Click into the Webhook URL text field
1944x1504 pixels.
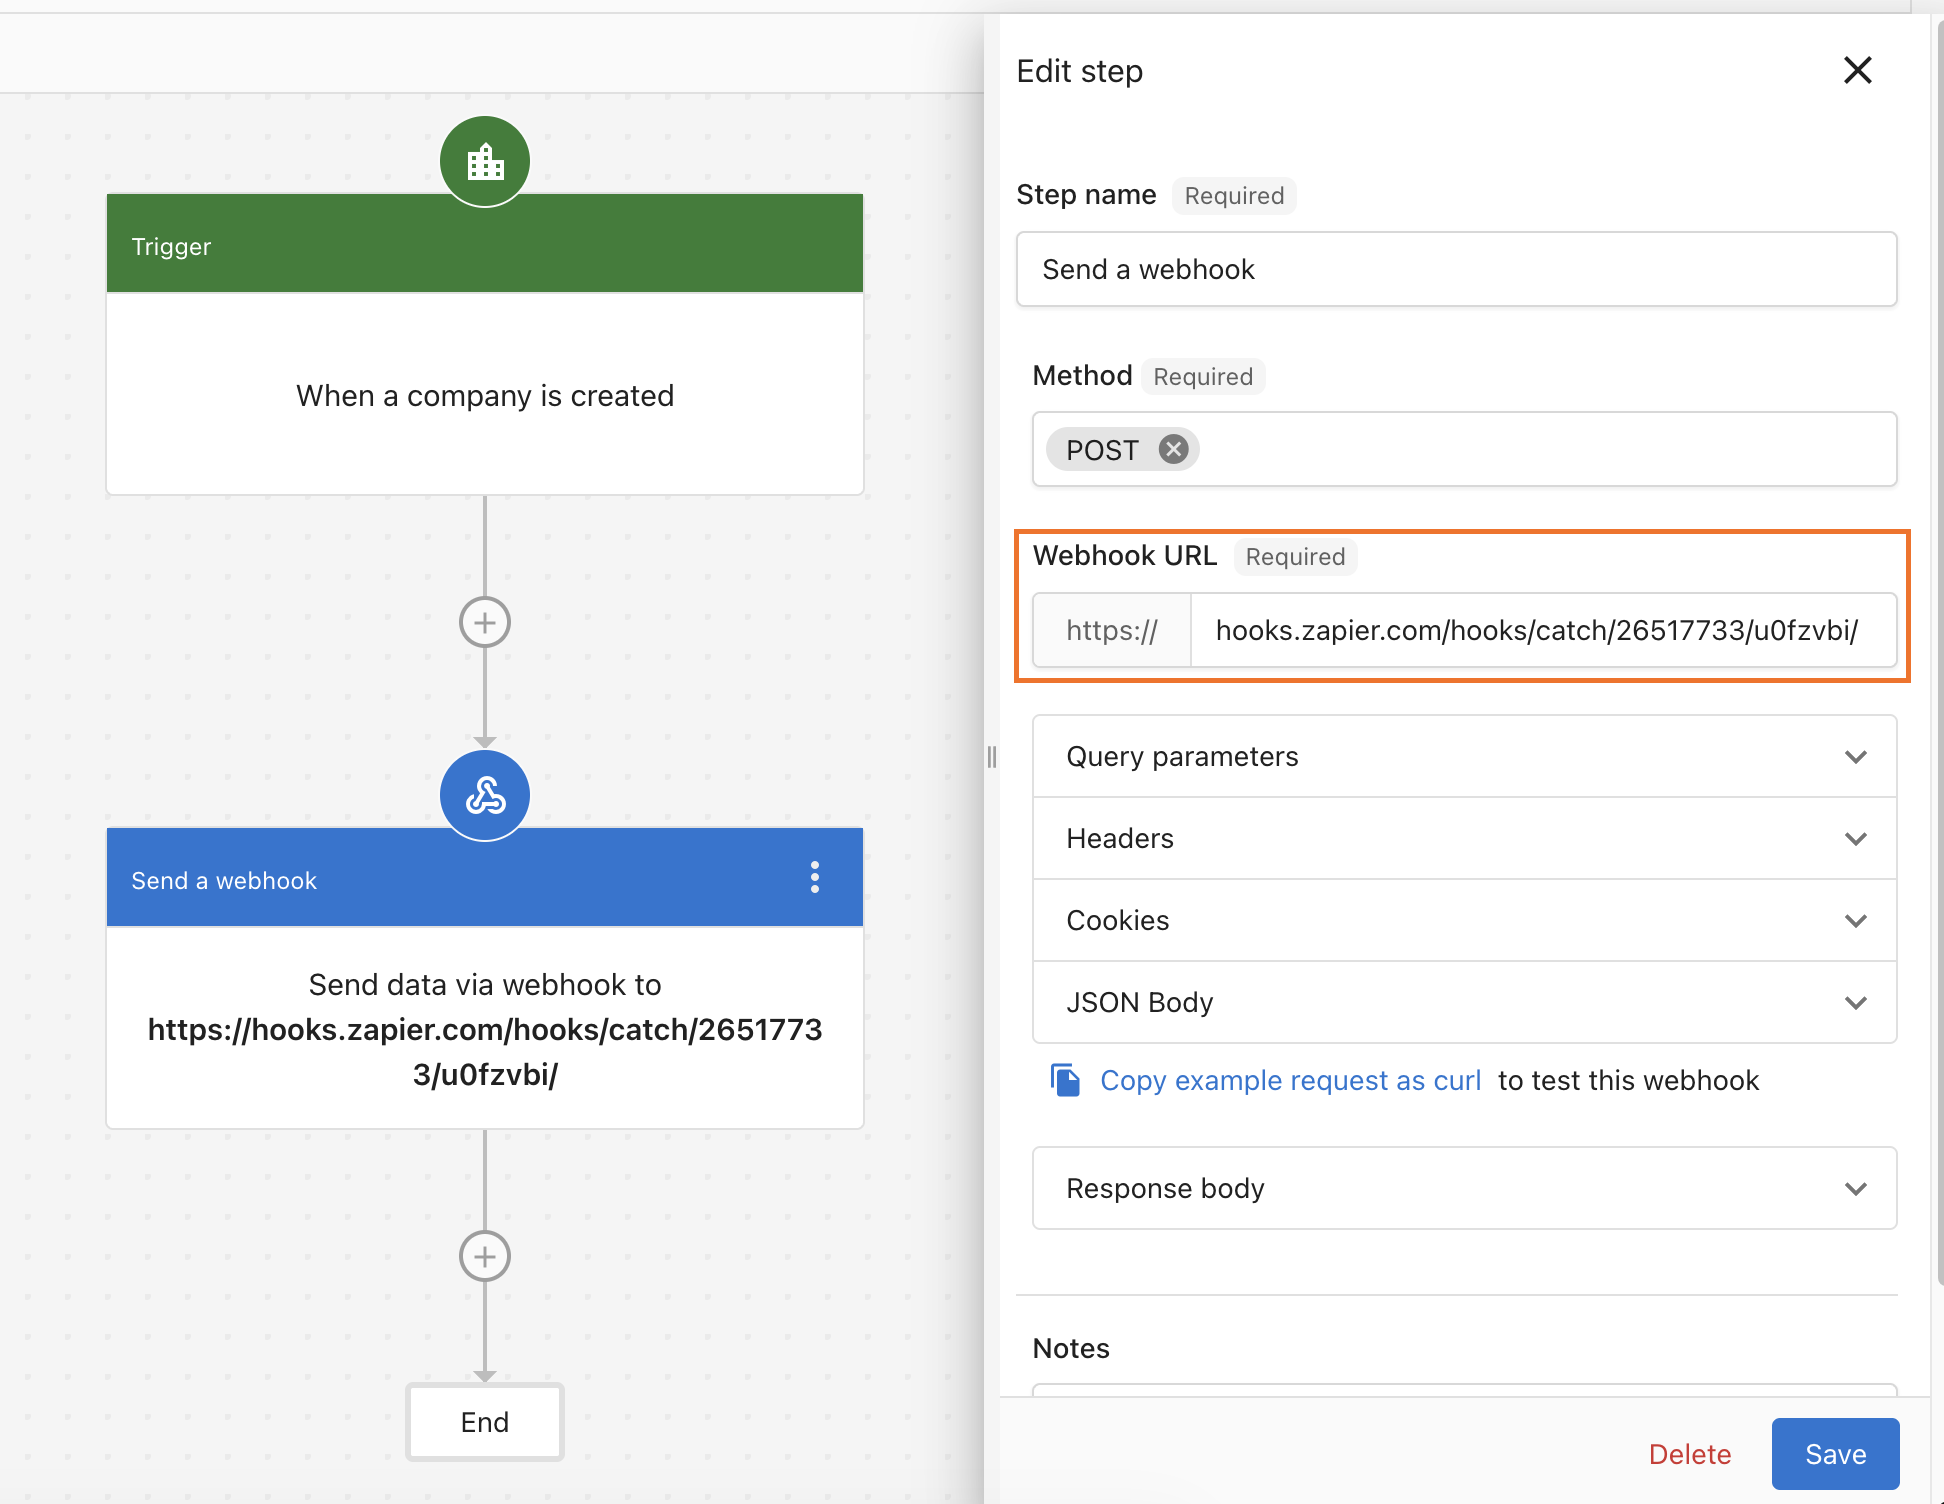click(1540, 630)
